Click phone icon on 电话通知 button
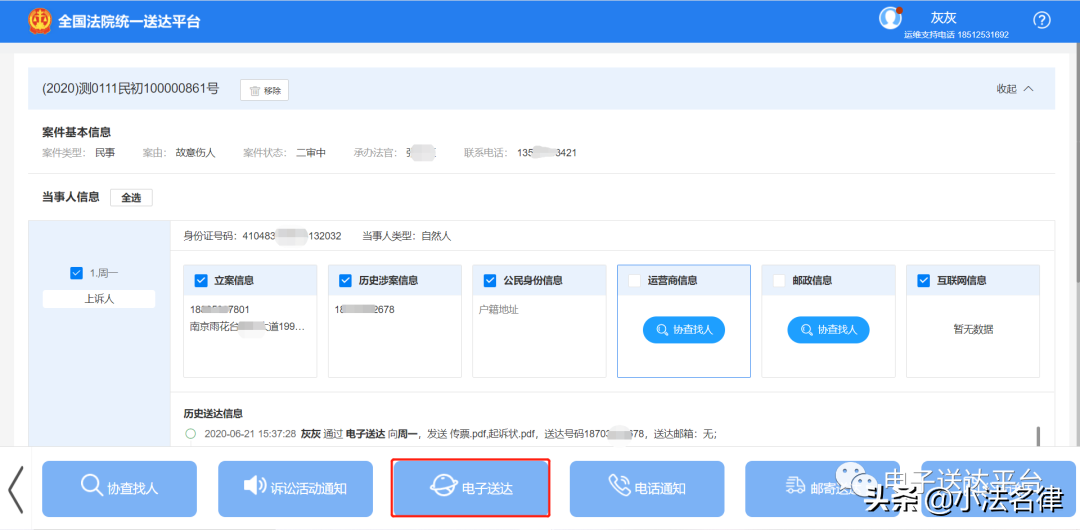The image size is (1080, 530). 619,487
